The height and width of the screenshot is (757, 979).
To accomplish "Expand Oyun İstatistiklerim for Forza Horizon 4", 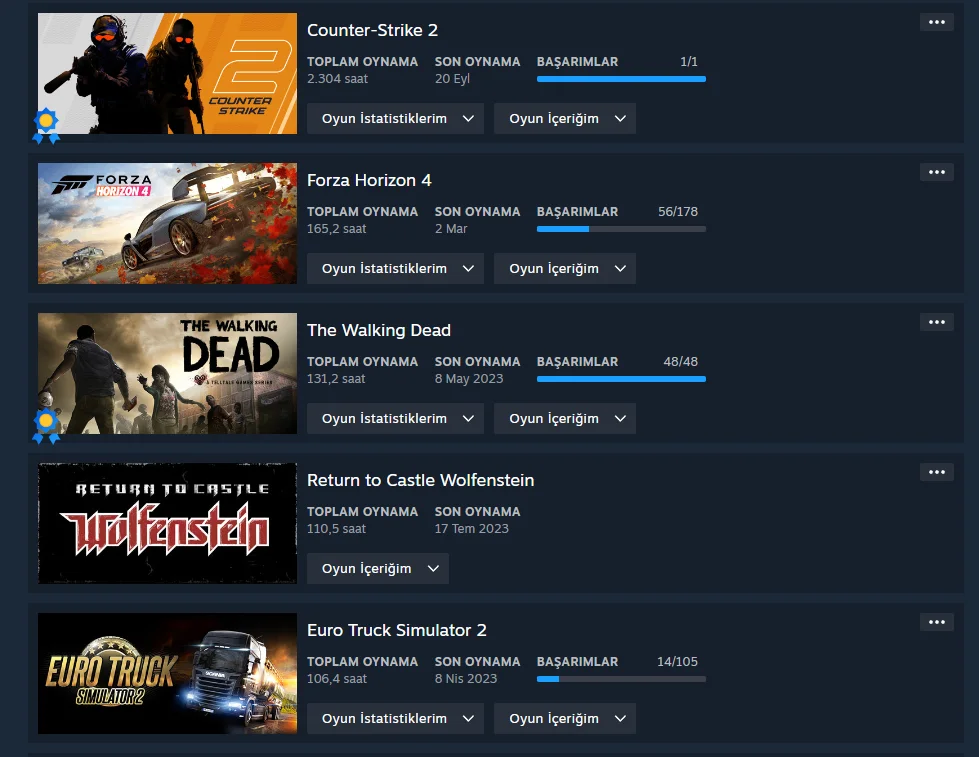I will (395, 269).
